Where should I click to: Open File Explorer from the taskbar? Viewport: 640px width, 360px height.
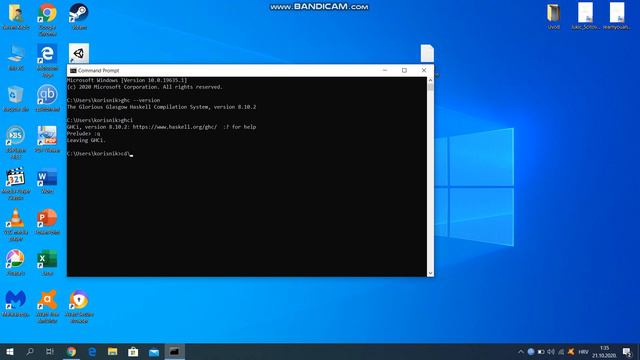pyautogui.click(x=113, y=351)
